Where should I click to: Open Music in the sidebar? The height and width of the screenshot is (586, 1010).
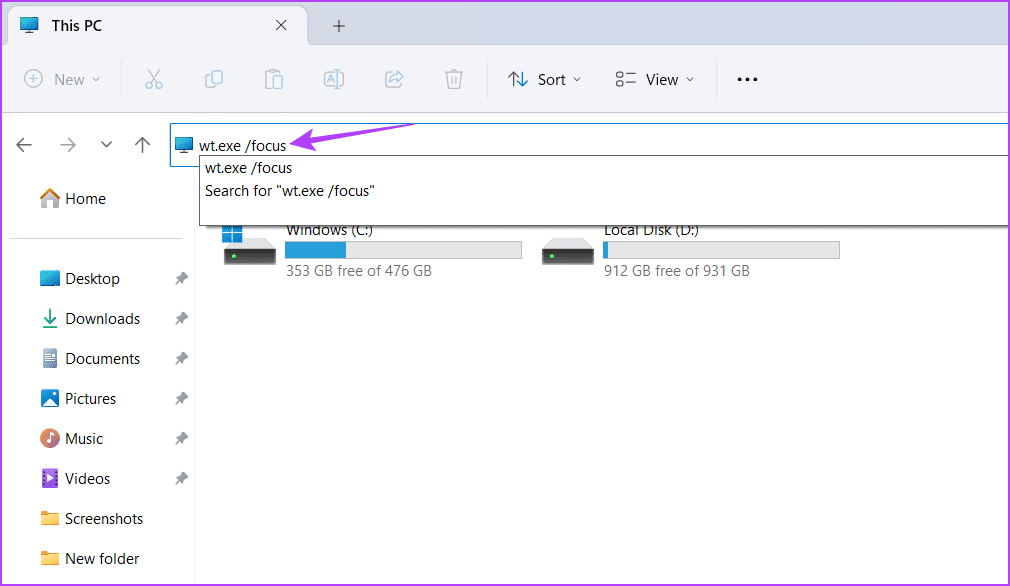click(x=71, y=439)
